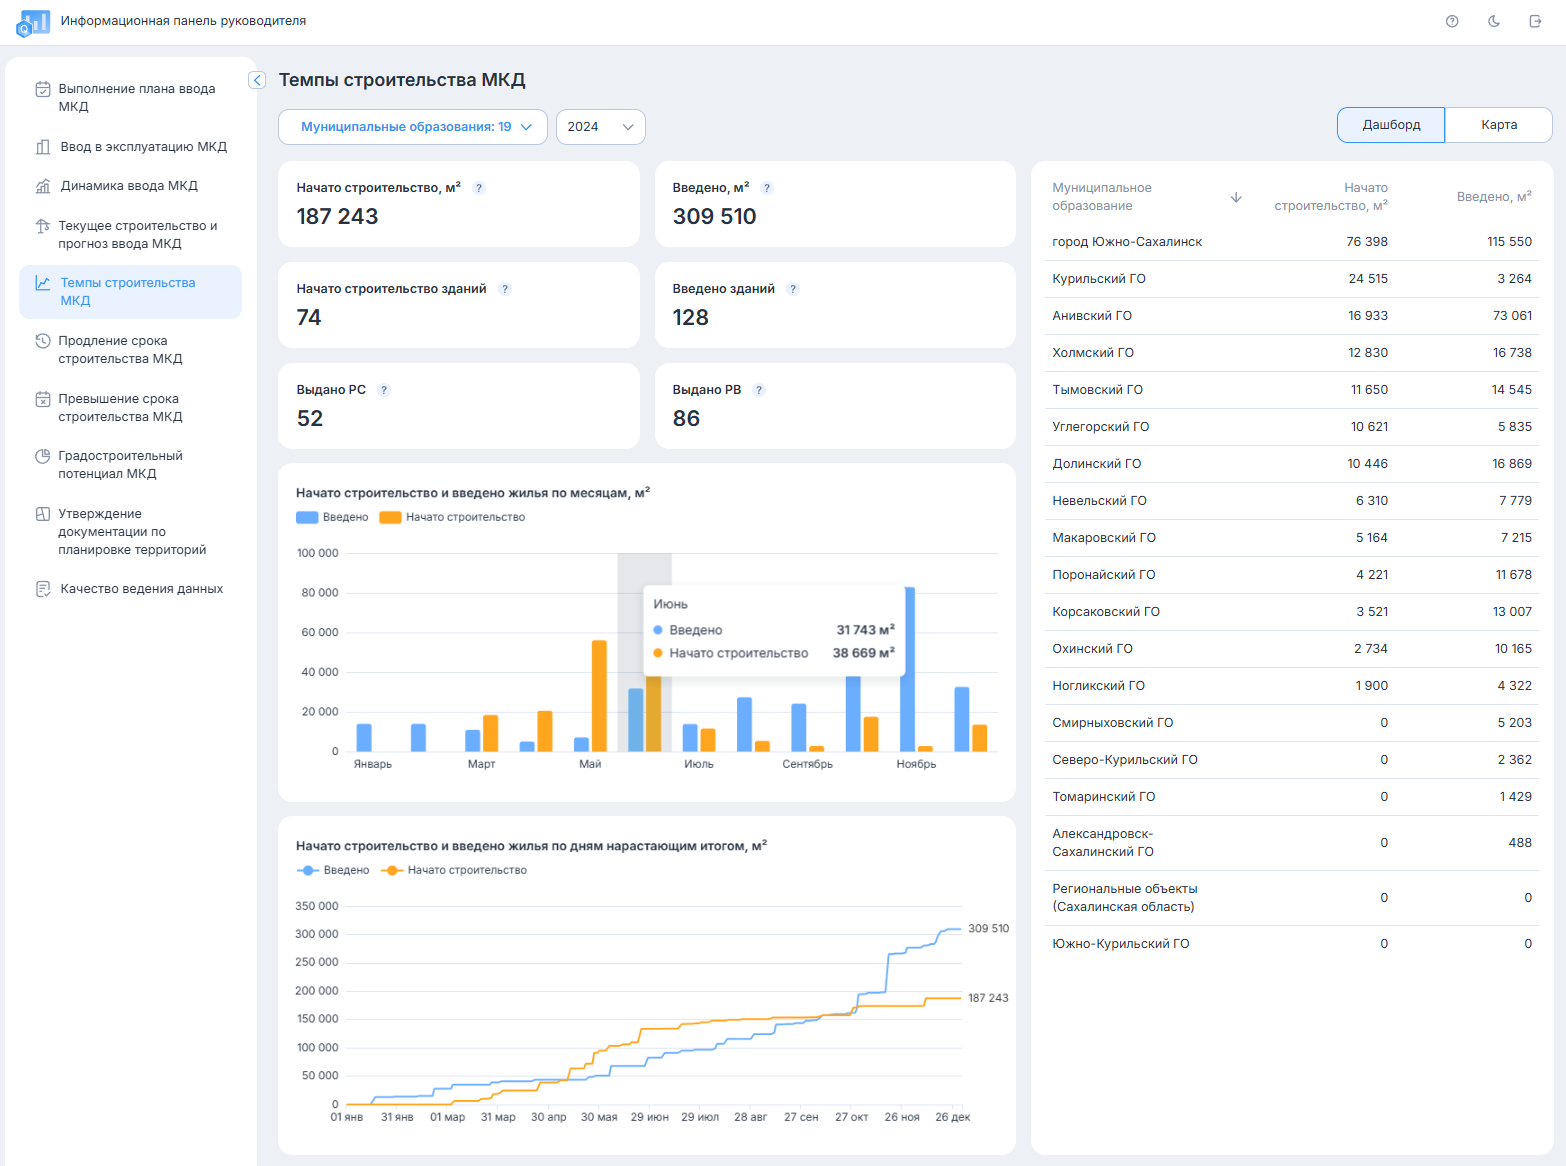Screen dimensions: 1566x1166
Task: Go to Динамика ввода МКД page
Action: tap(130, 186)
